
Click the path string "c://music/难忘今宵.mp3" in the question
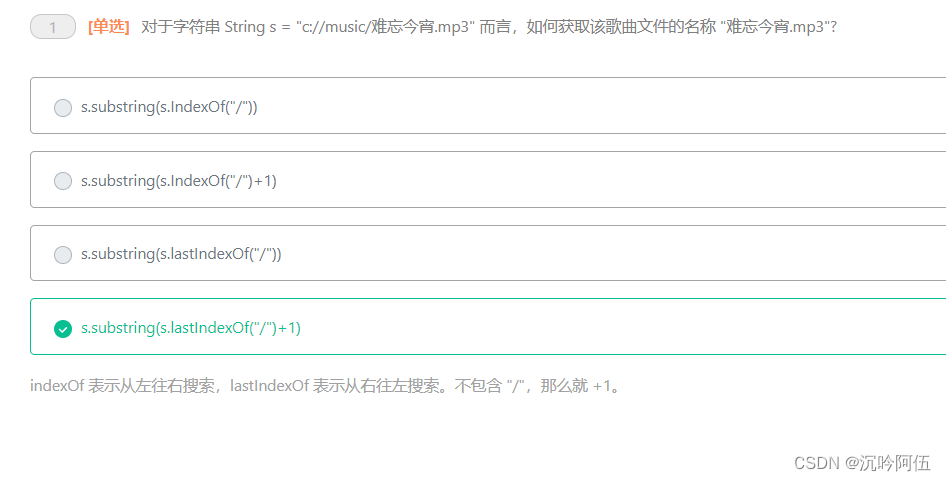point(385,27)
